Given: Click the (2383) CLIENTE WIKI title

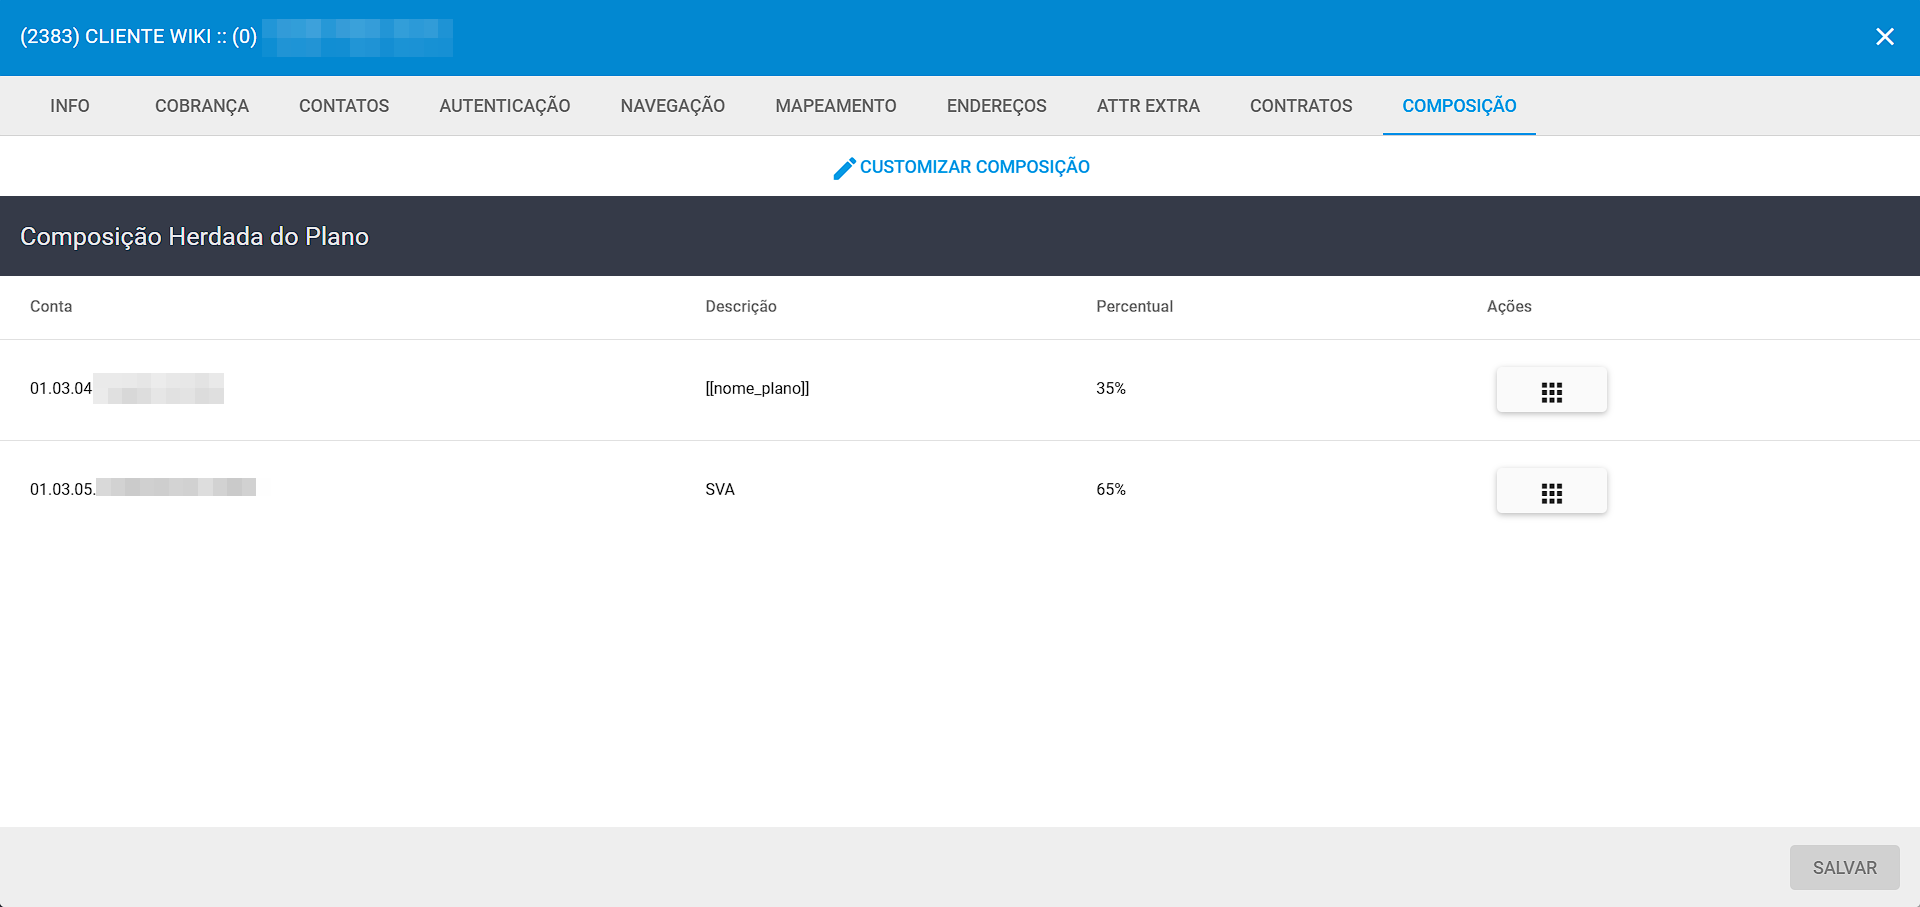Looking at the screenshot, I should pyautogui.click(x=138, y=37).
